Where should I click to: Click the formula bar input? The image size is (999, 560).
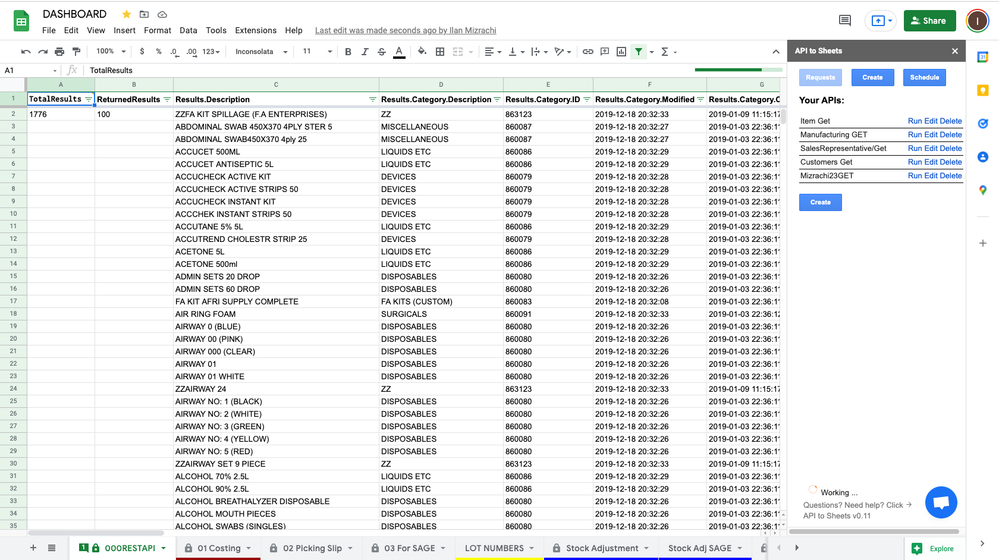click(x=389, y=70)
